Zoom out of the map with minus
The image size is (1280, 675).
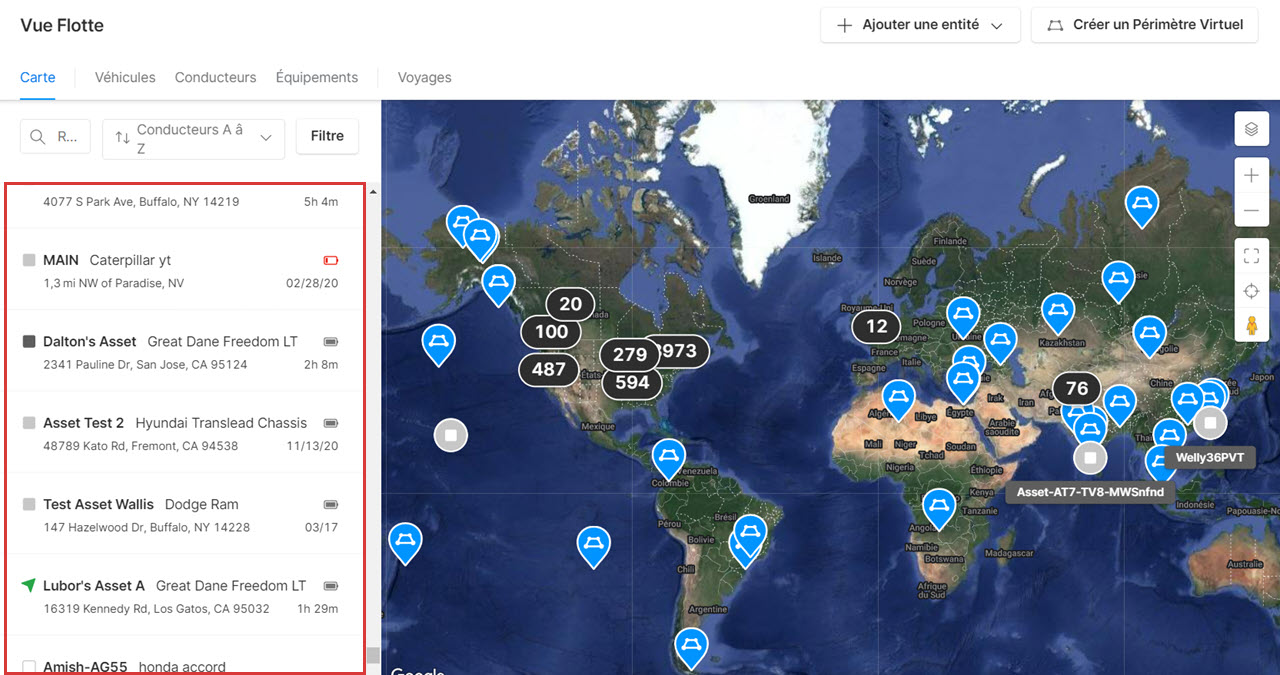1250,211
